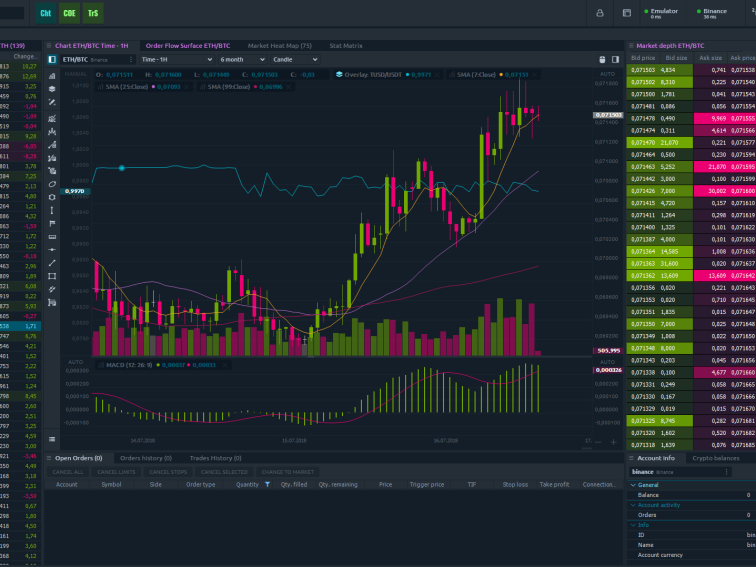Select the diagonal trend line tool
756x567 pixels.
tap(52, 263)
